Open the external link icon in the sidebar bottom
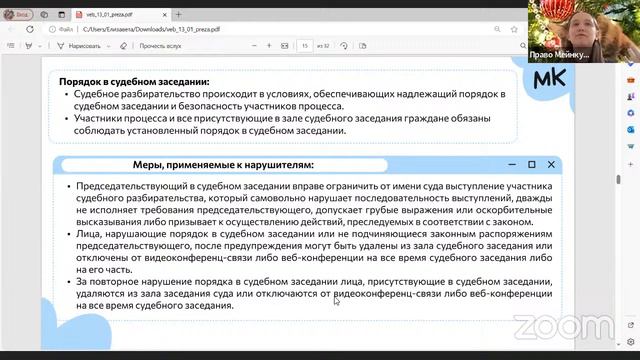 (x=631, y=325)
